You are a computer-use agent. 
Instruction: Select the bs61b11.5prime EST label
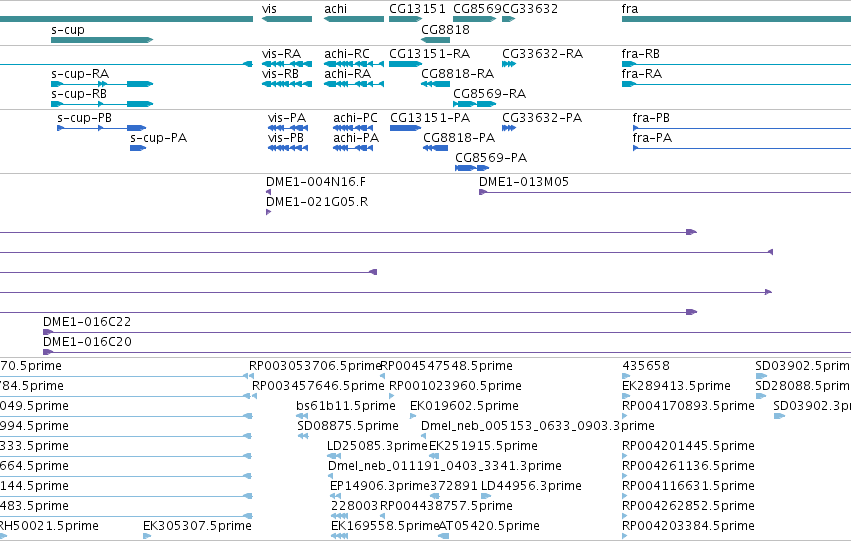(346, 406)
